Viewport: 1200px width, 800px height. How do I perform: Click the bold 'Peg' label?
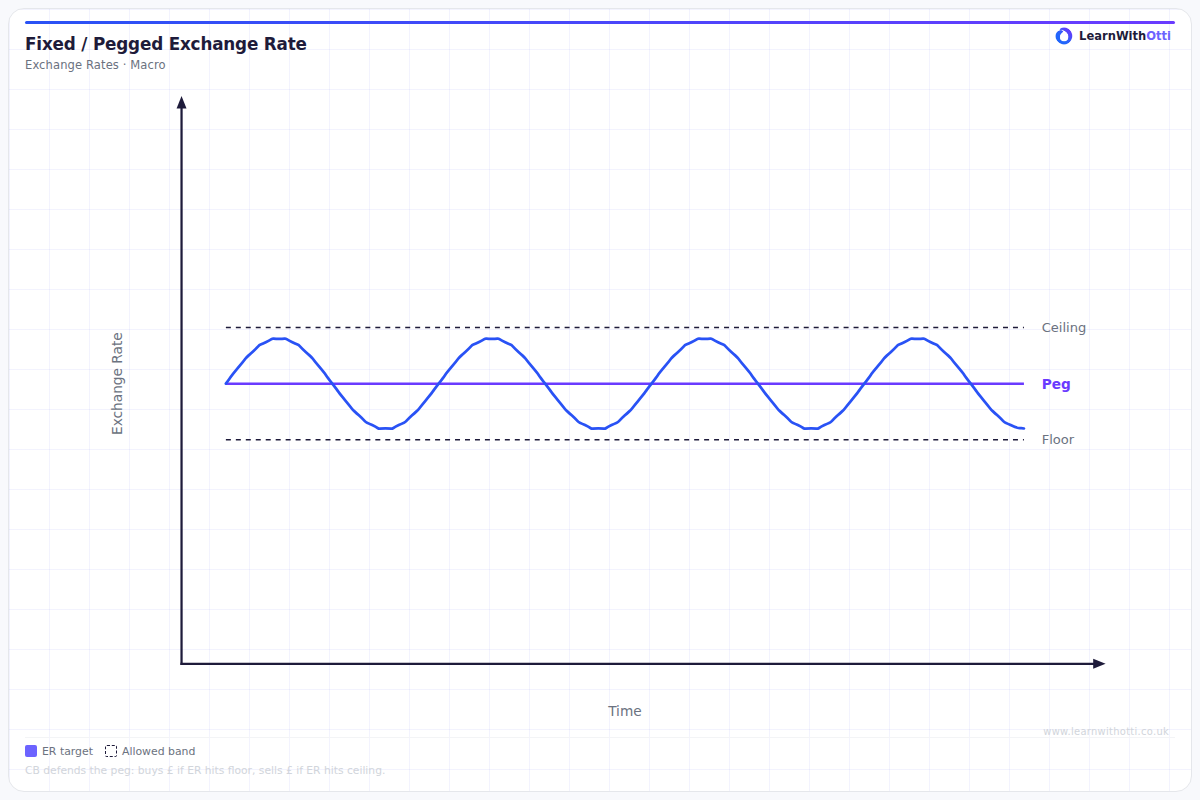[x=1056, y=384]
